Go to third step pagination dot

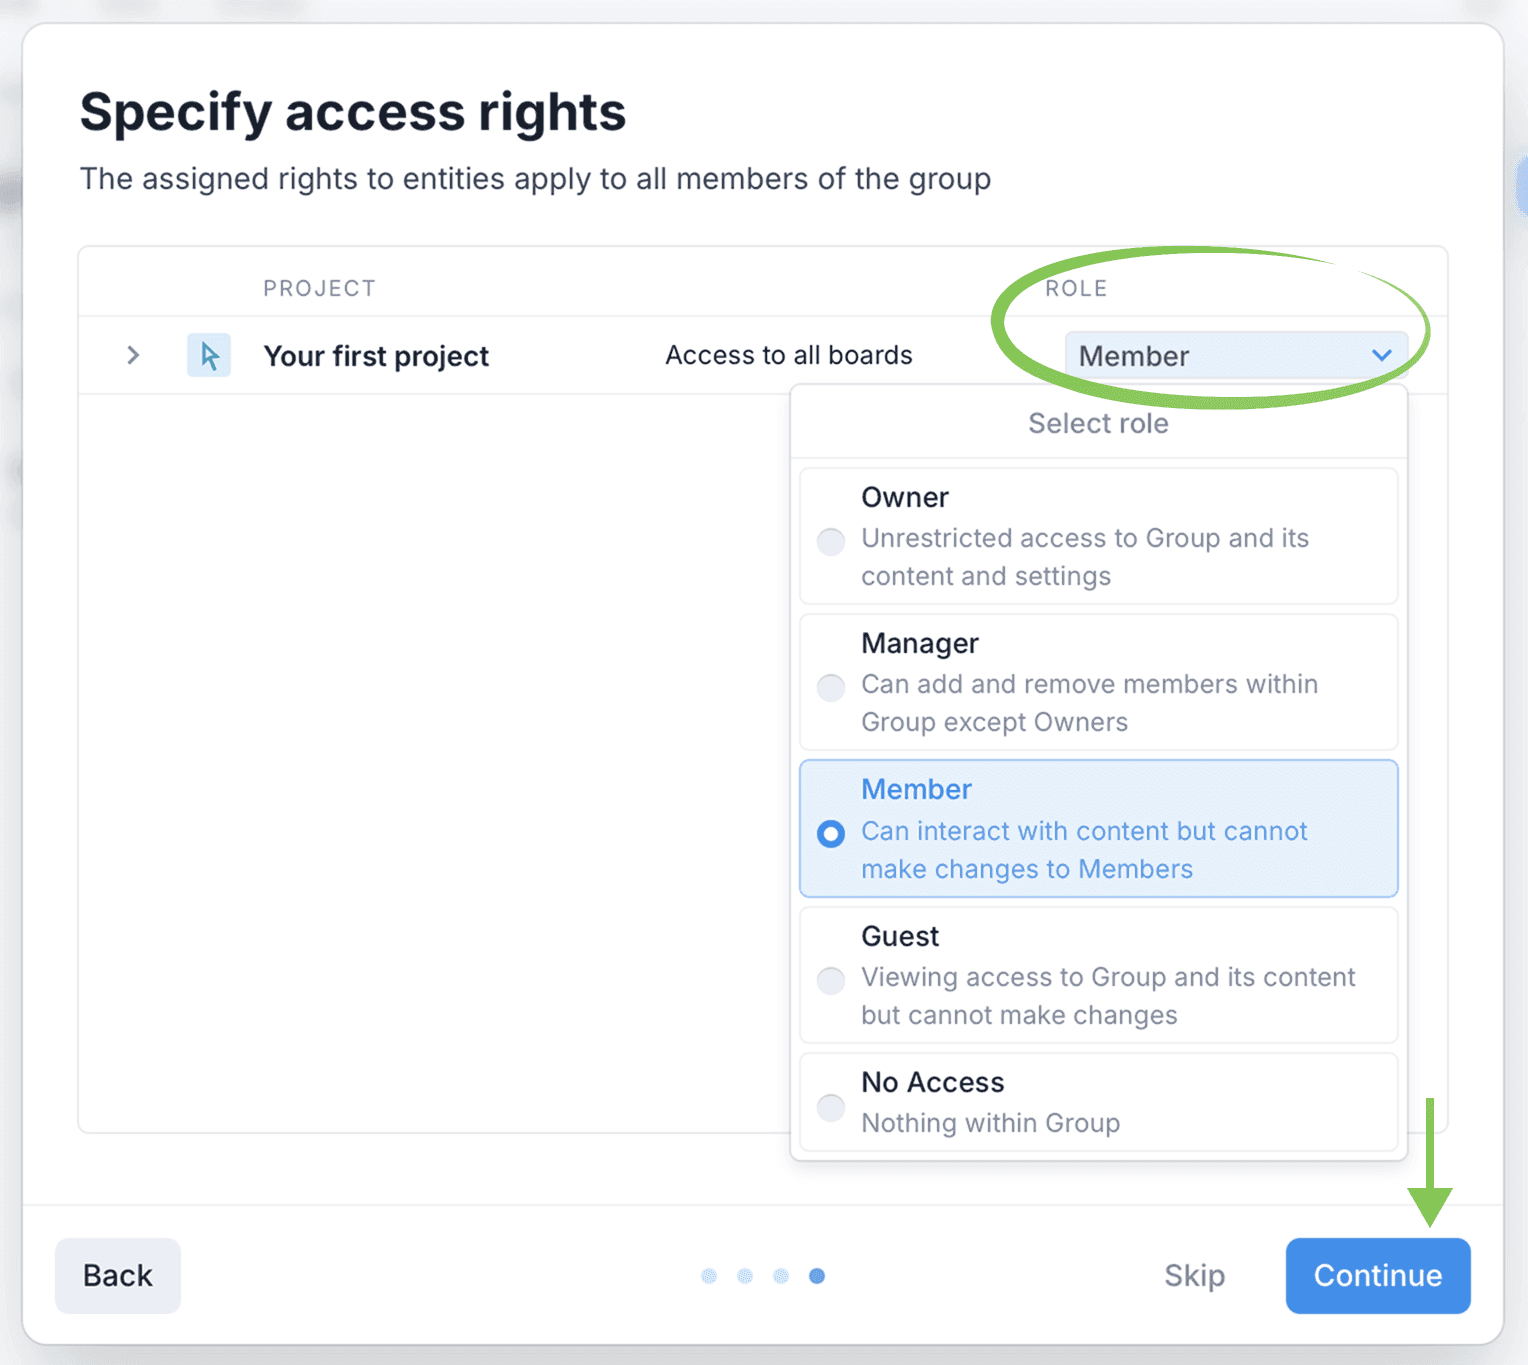pos(781,1276)
